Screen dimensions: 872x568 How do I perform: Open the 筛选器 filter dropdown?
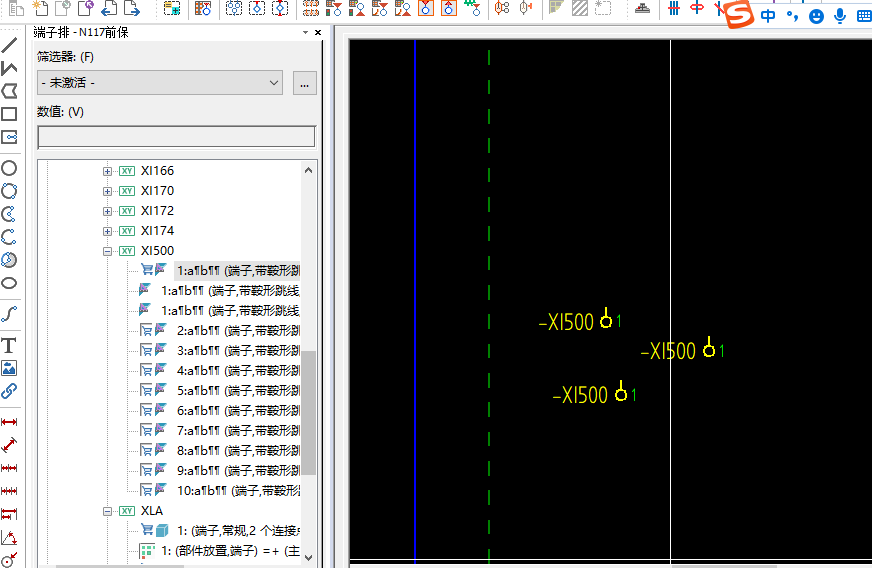(x=160, y=83)
